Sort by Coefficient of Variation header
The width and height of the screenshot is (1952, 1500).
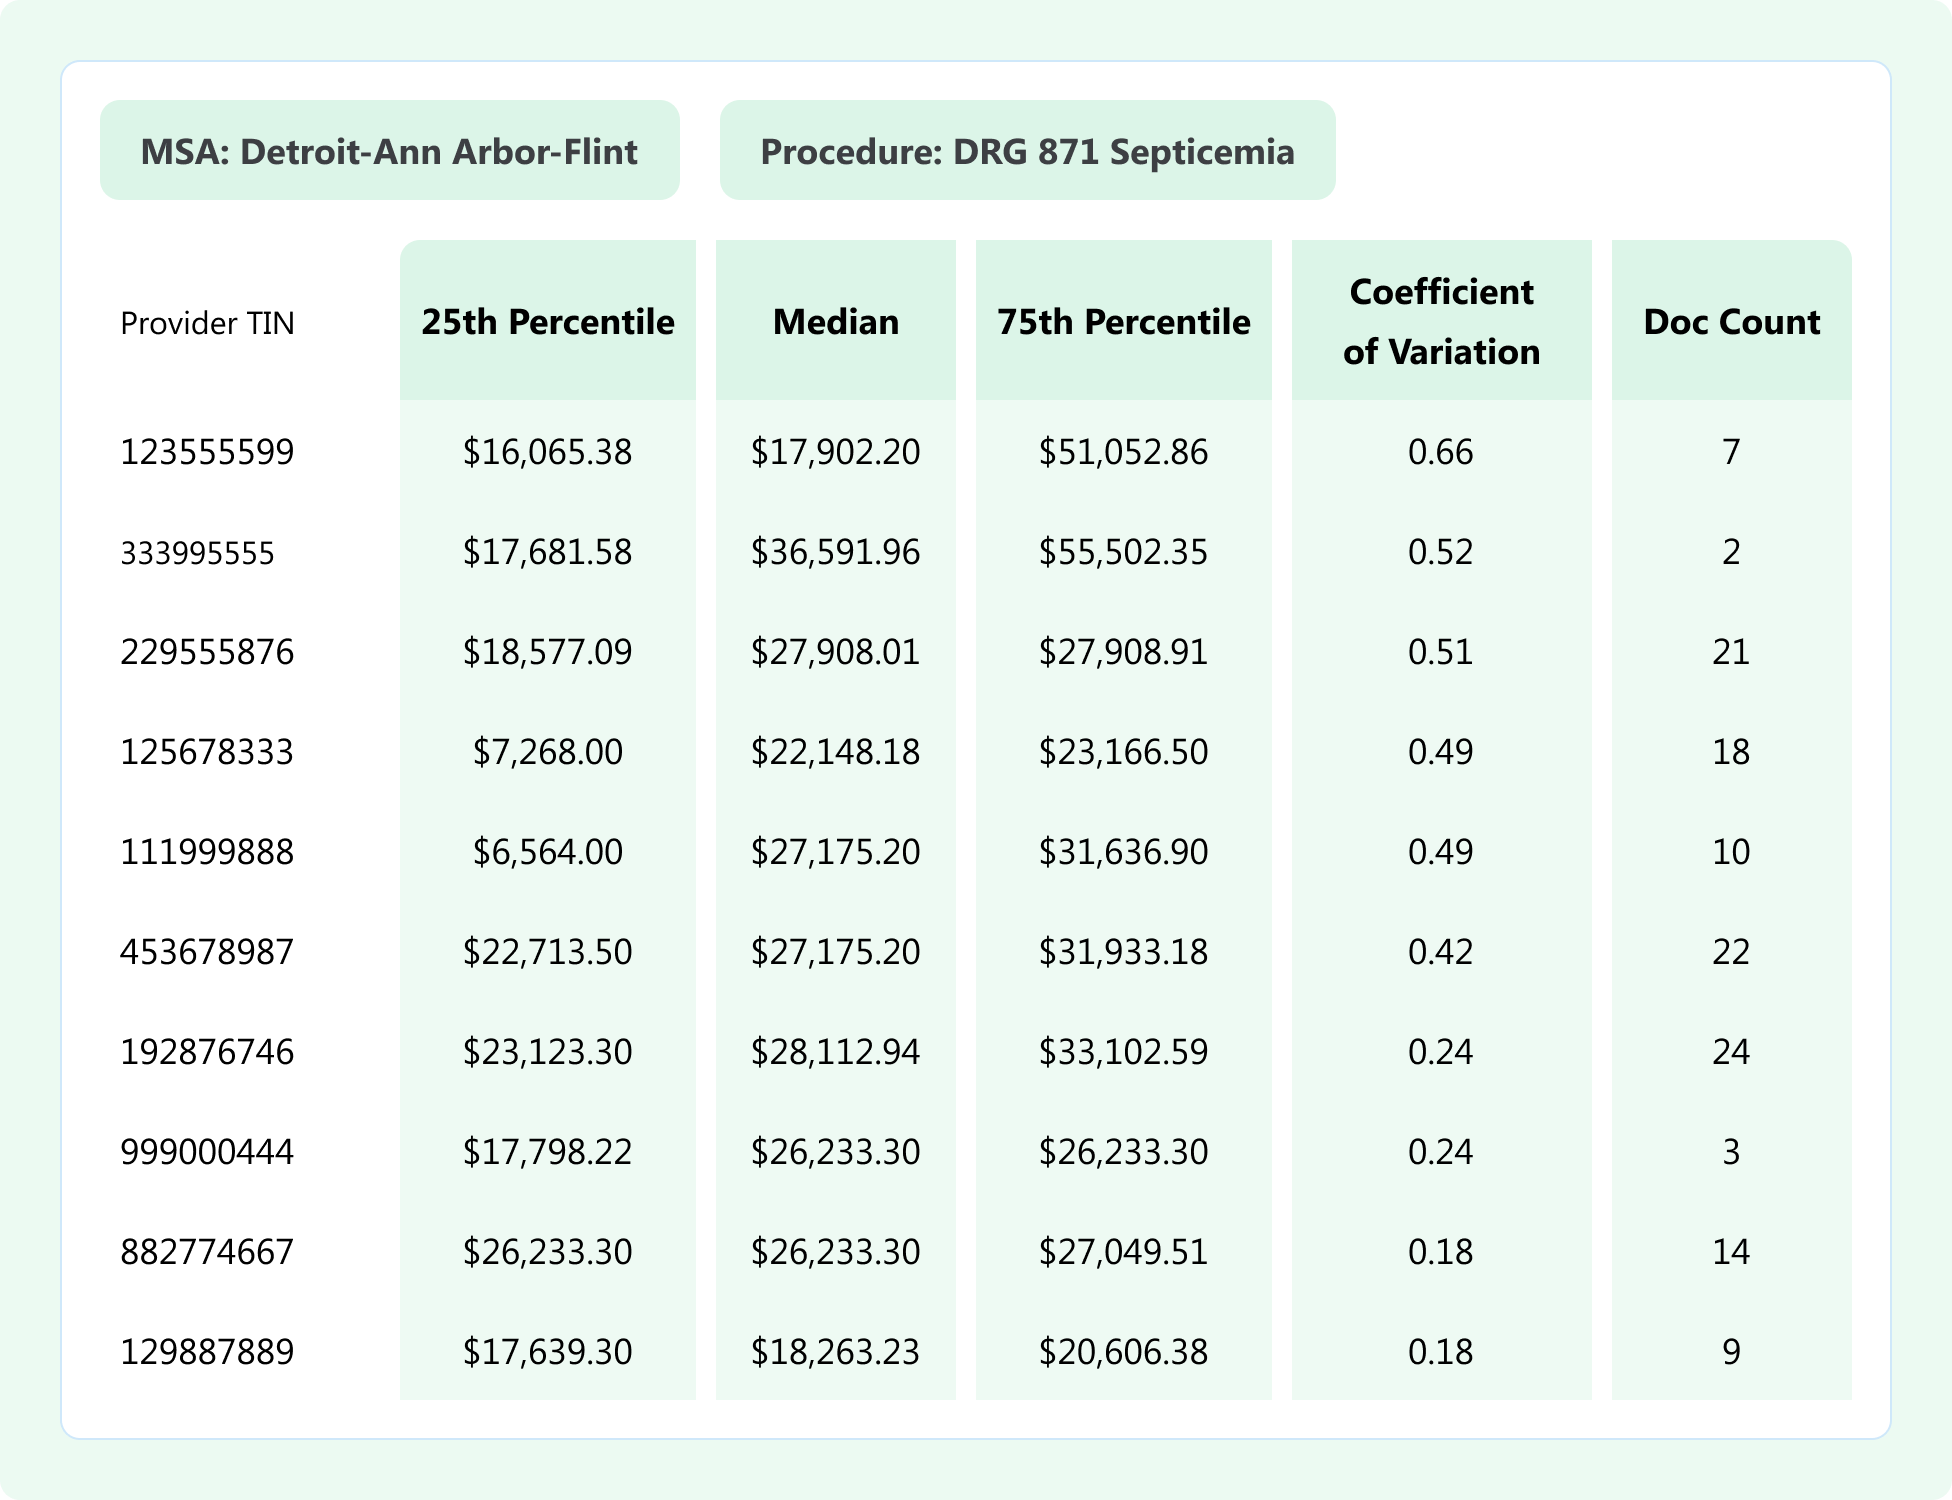point(1441,322)
